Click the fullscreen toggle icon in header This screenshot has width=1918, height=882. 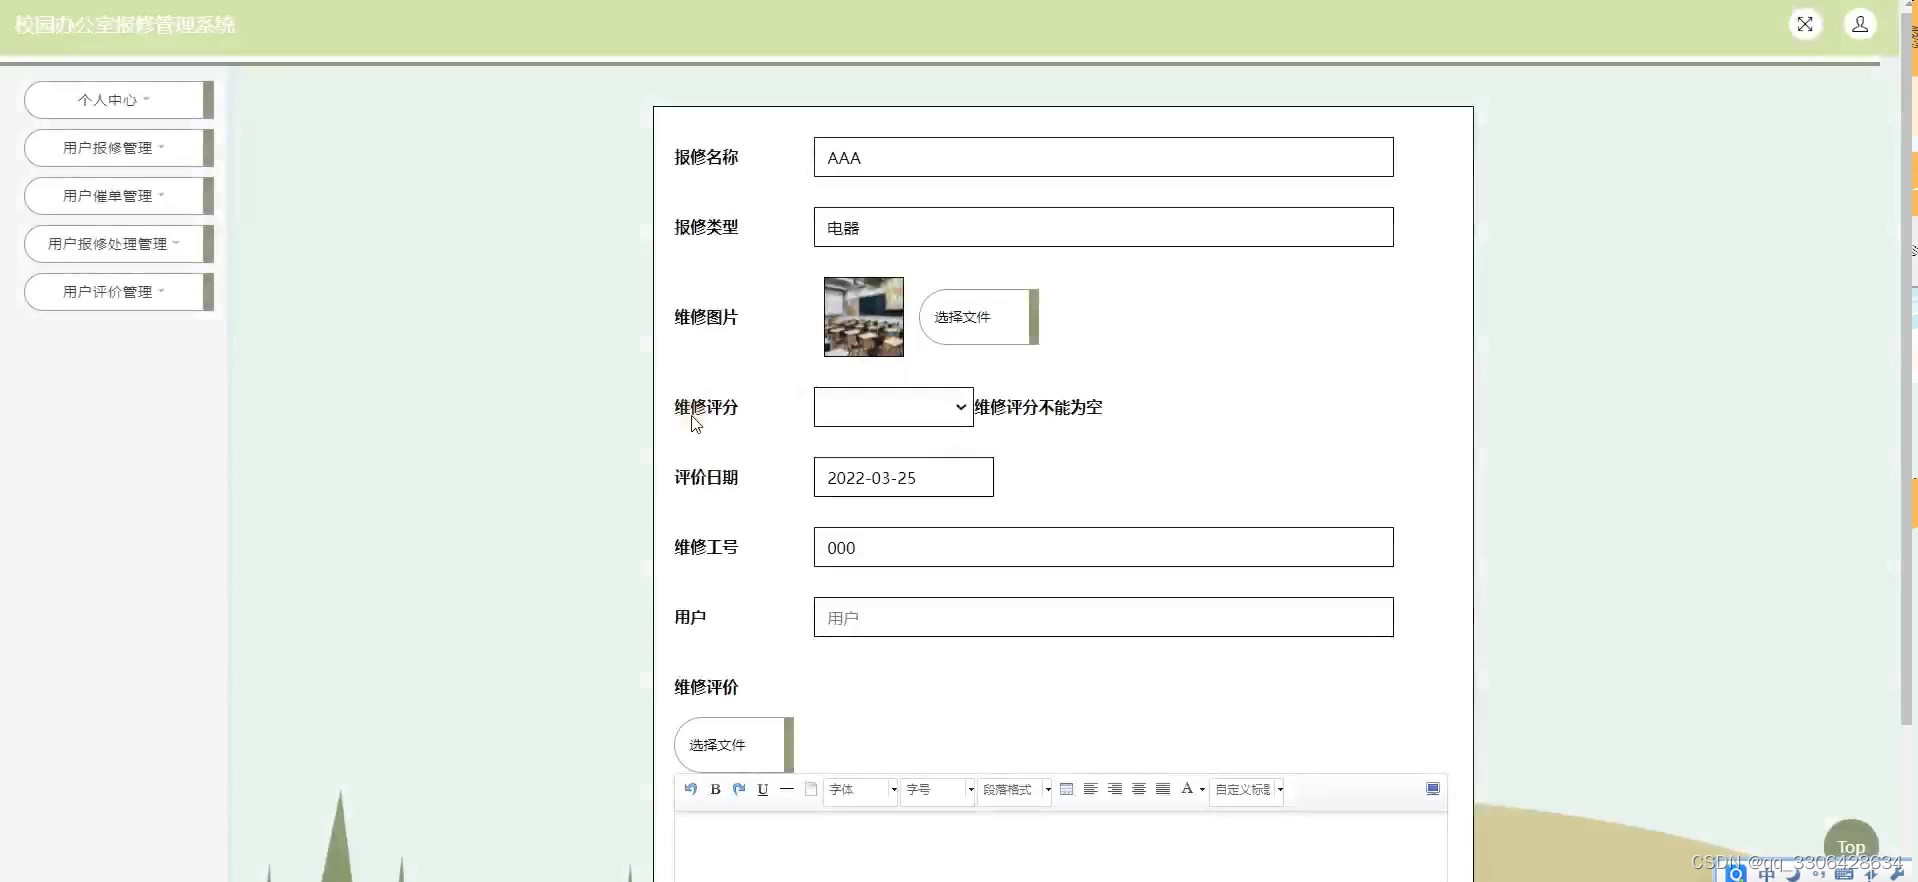coord(1805,24)
